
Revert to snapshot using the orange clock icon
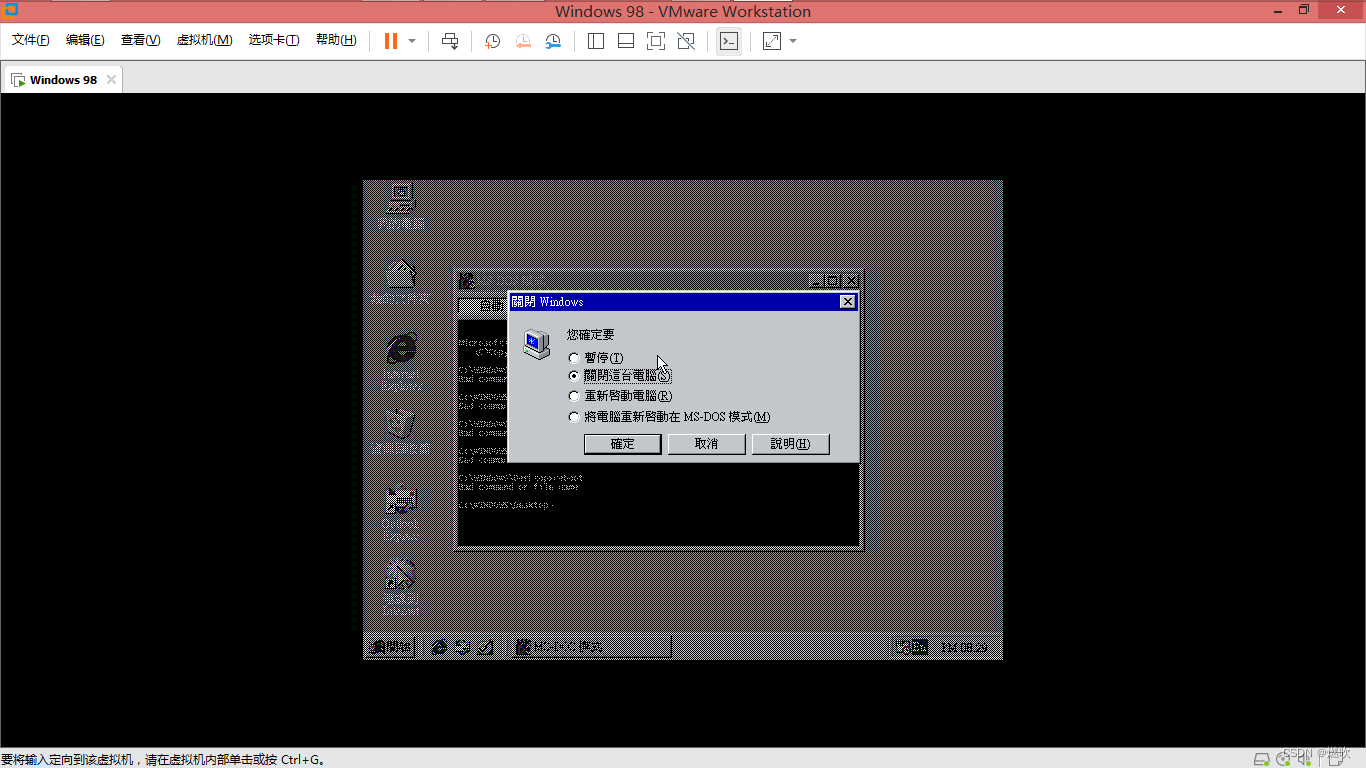523,41
